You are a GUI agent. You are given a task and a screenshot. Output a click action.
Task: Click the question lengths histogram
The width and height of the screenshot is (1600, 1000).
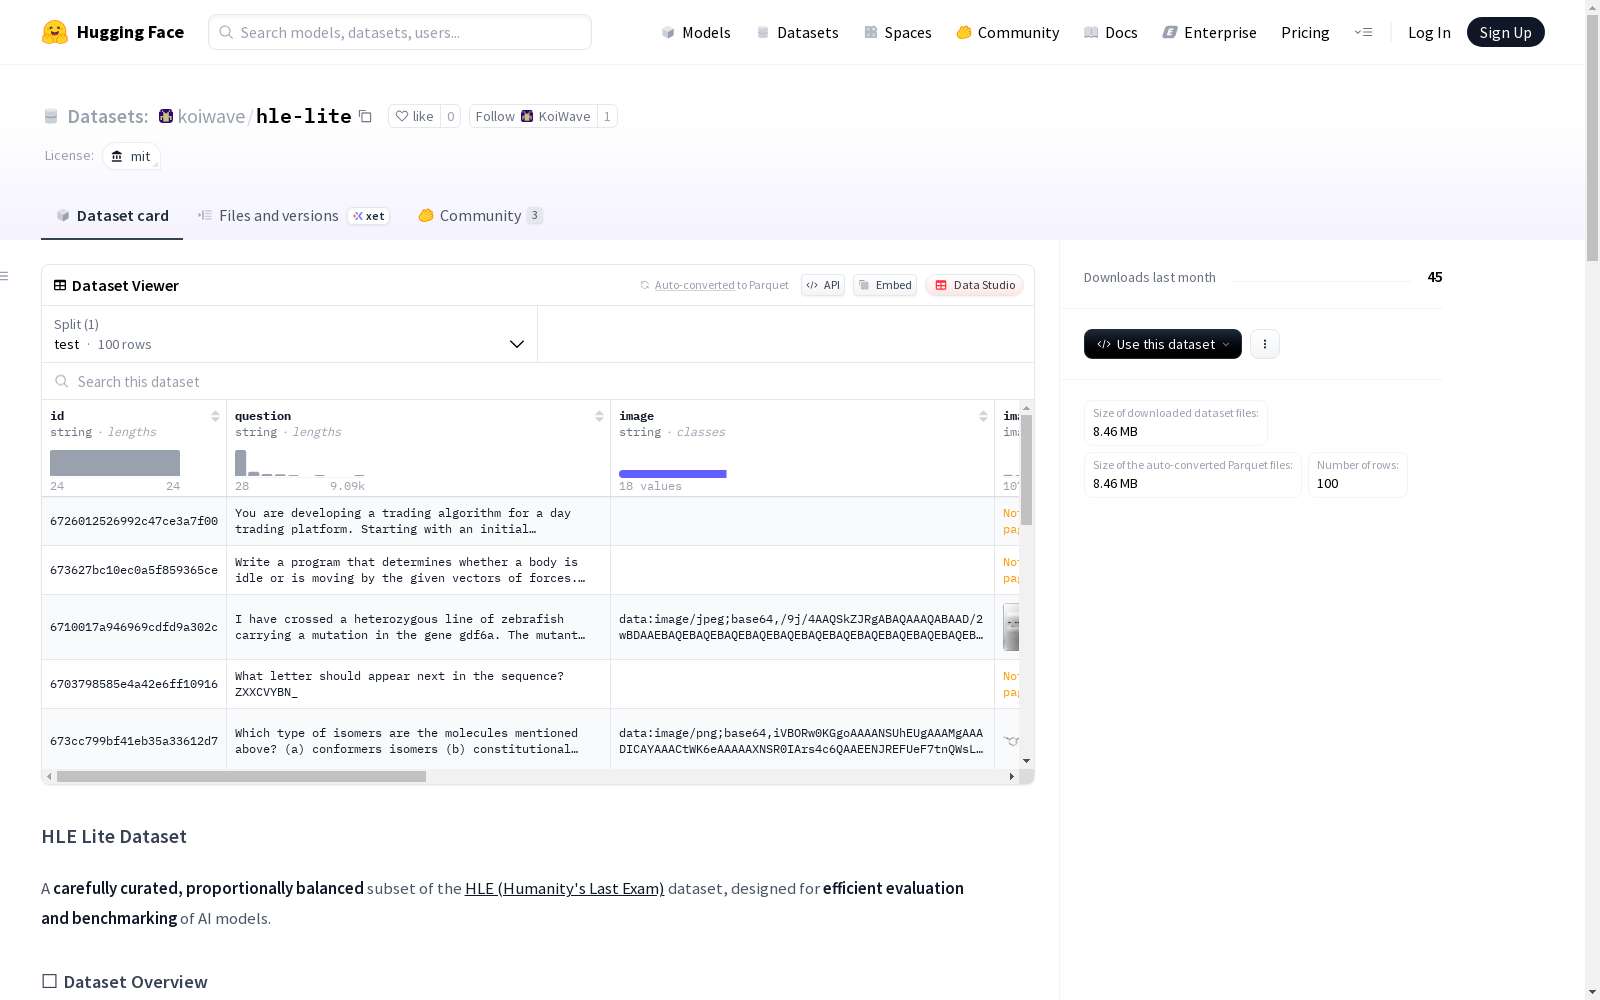300,463
